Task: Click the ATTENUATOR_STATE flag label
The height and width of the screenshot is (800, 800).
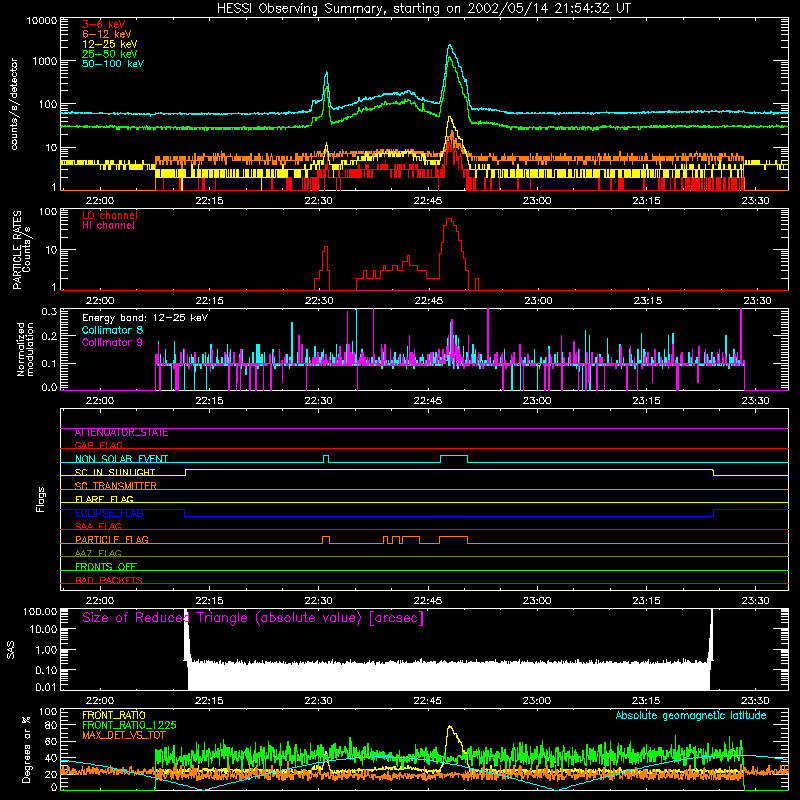Action: [121, 433]
